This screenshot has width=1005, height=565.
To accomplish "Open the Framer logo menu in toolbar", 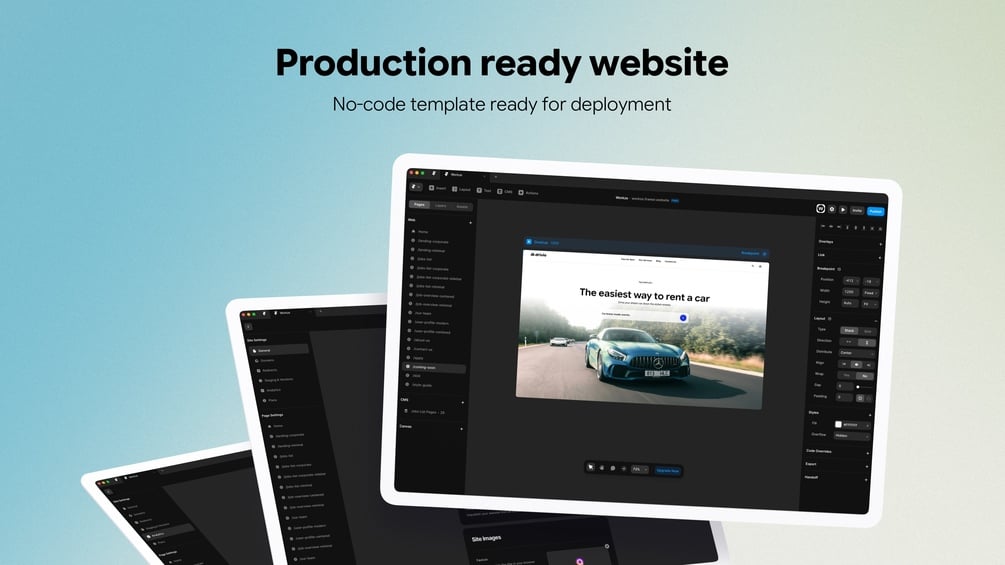I will tap(415, 186).
